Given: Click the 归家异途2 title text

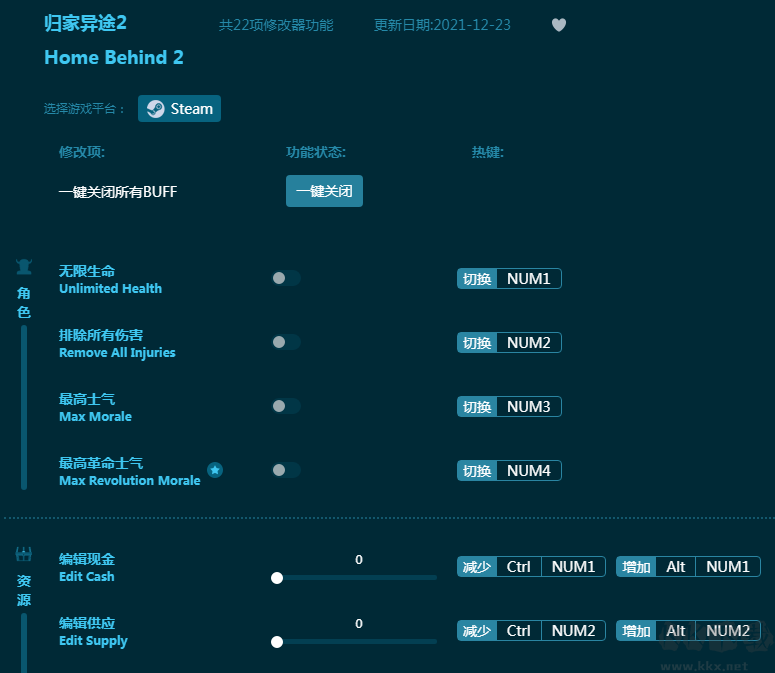Looking at the screenshot, I should pyautogui.click(x=86, y=23).
